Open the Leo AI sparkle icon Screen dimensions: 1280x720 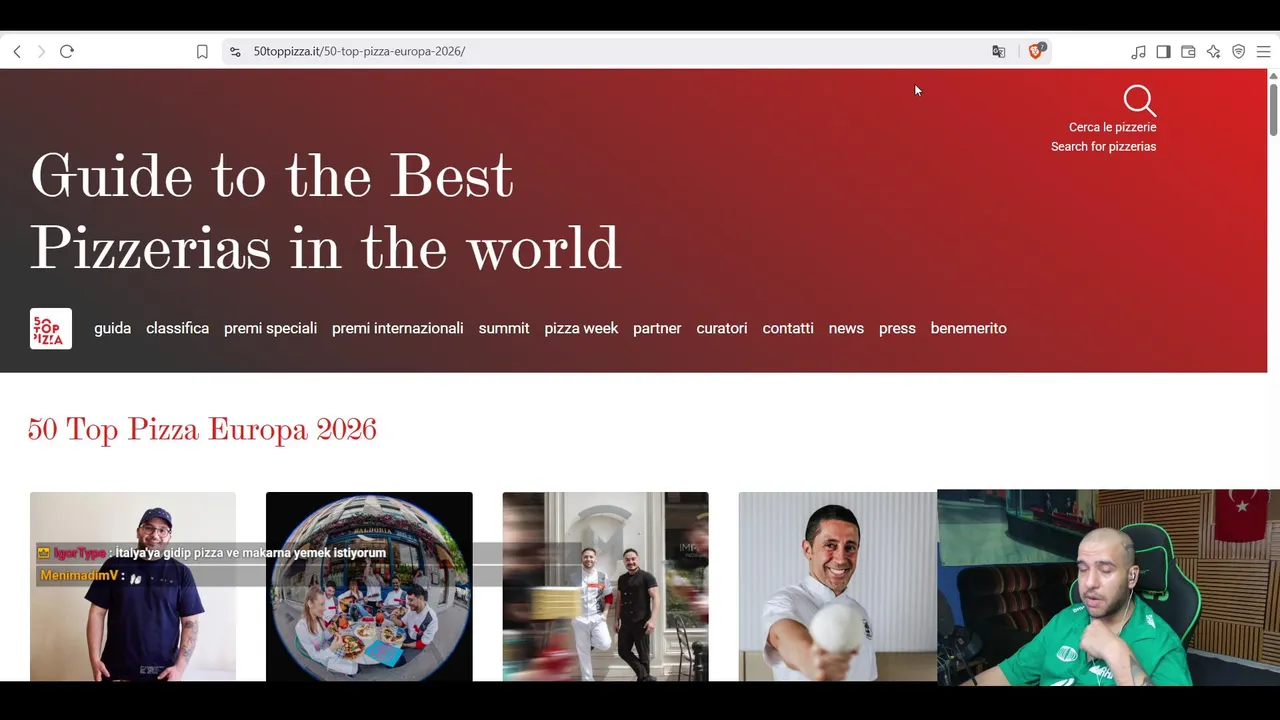pyautogui.click(x=1213, y=52)
